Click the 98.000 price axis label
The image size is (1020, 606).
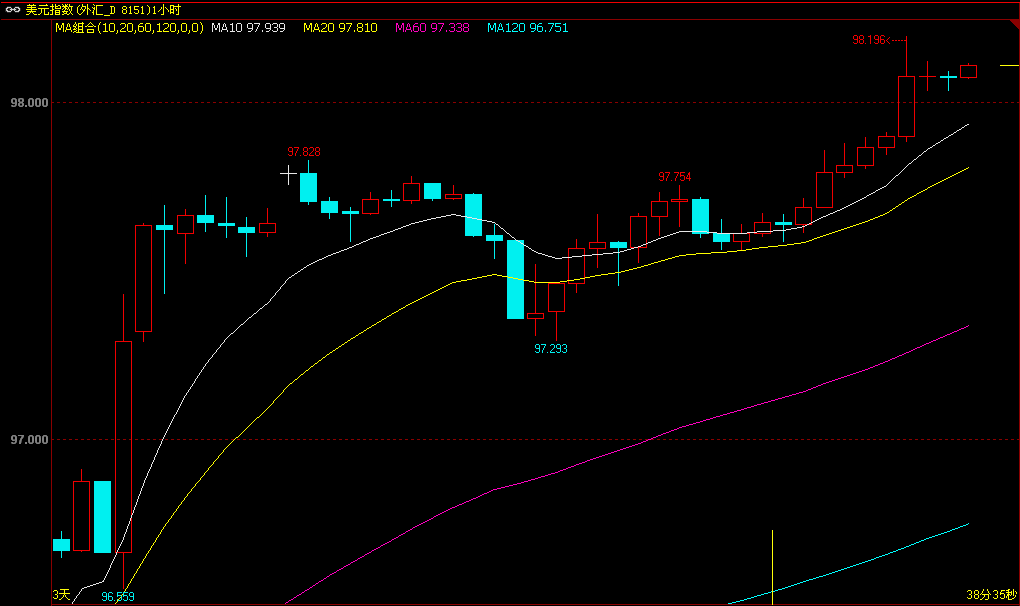point(29,103)
